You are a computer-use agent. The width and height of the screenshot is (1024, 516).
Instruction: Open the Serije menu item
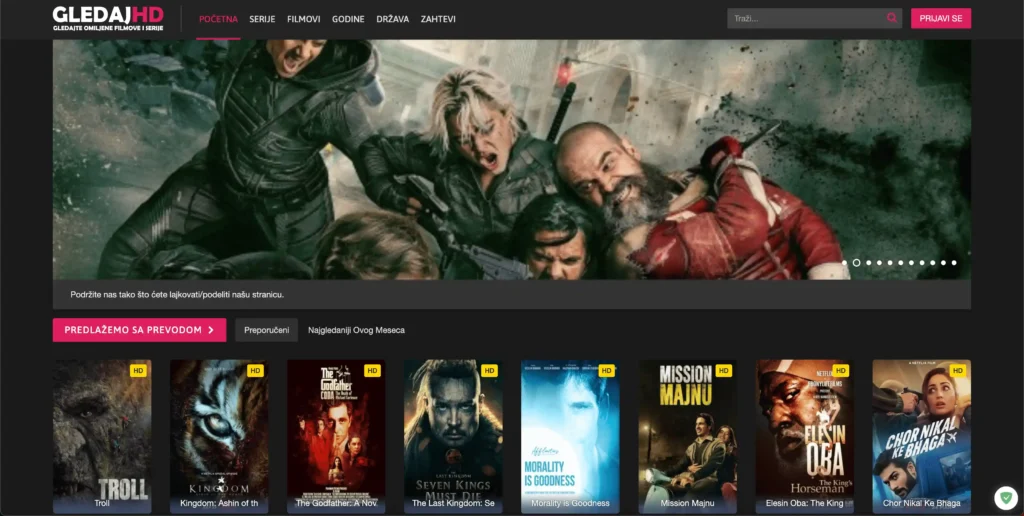click(262, 19)
